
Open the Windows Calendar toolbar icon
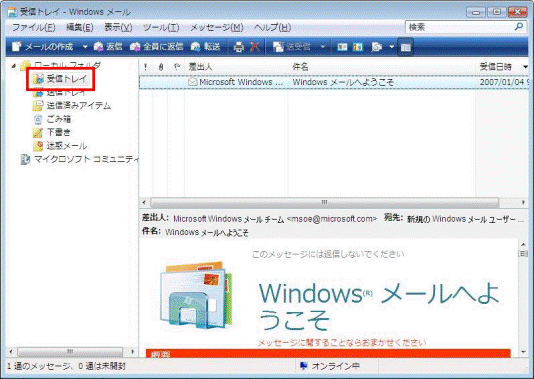coord(358,47)
